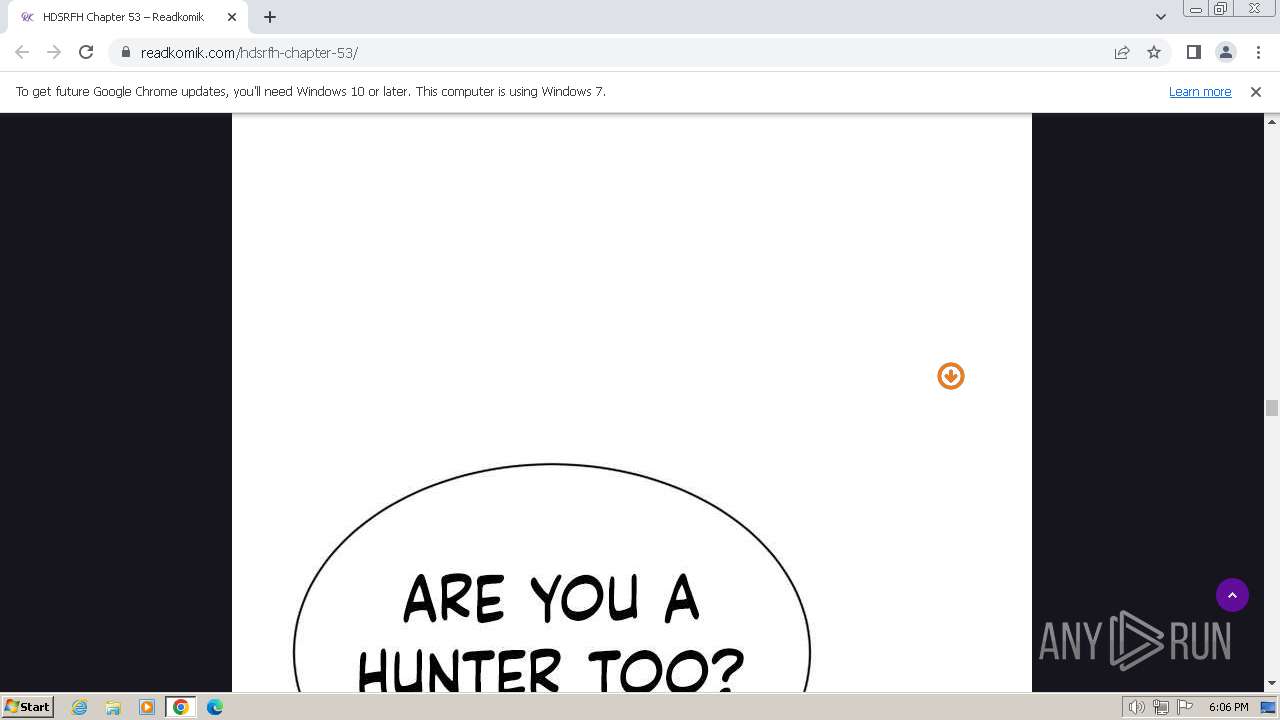Click the browser back arrow
Screen dimensions: 1280x720
[x=22, y=52]
